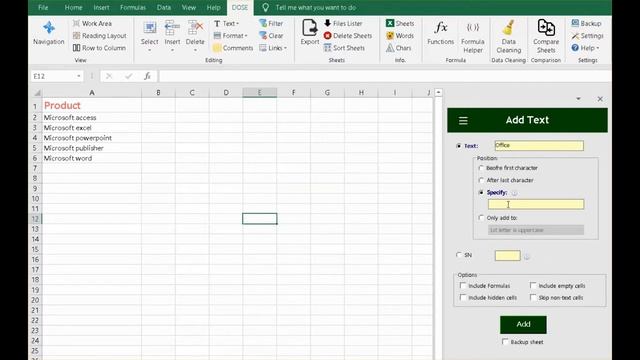
Task: Open the Help dropdown in Settings group
Action: point(585,48)
